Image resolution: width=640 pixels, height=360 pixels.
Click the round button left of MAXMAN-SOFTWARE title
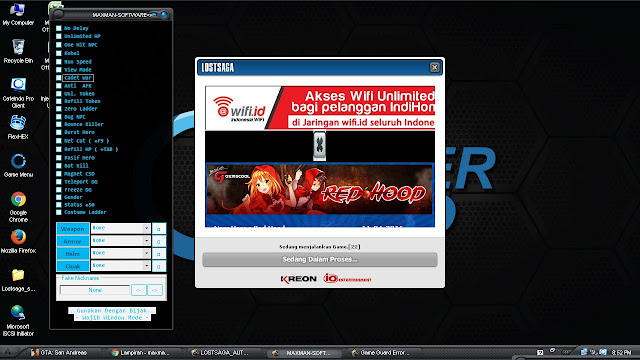click(58, 15)
